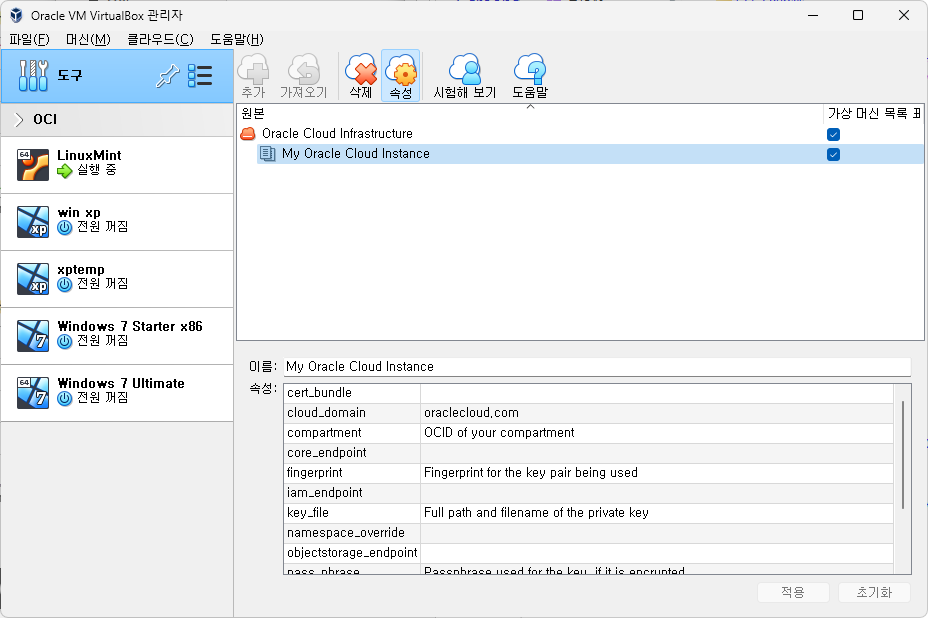This screenshot has height=618, width=928.
Task: Click Windows 7 Ultimate powered-off status icon
Action: click(65, 398)
